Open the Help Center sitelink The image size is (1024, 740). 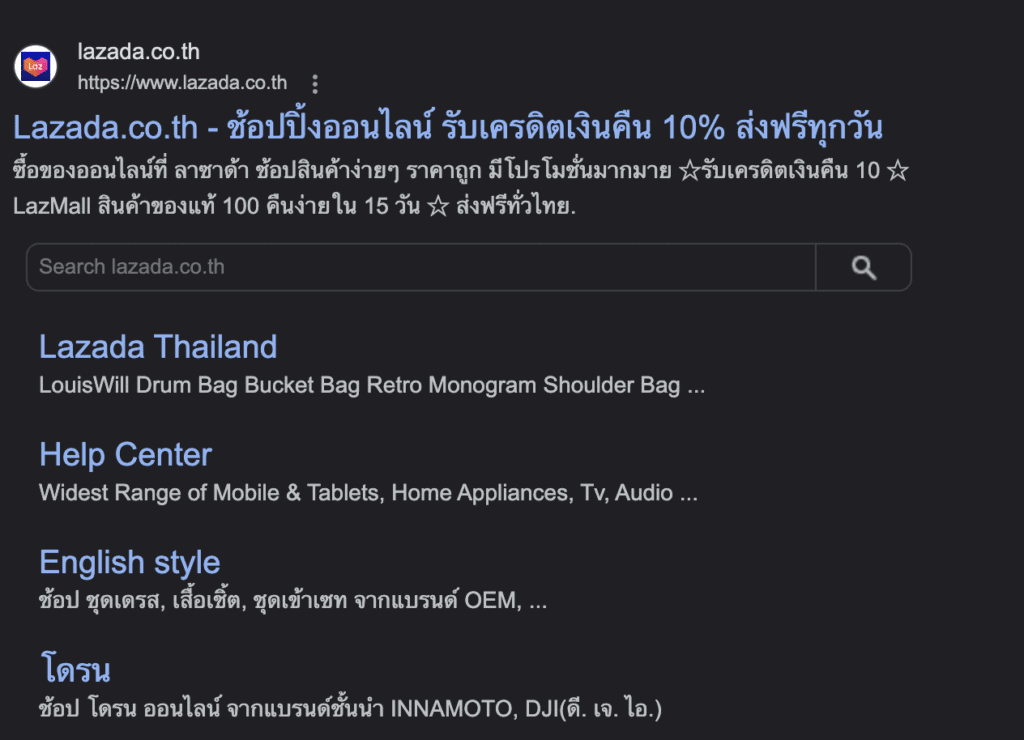tap(125, 455)
